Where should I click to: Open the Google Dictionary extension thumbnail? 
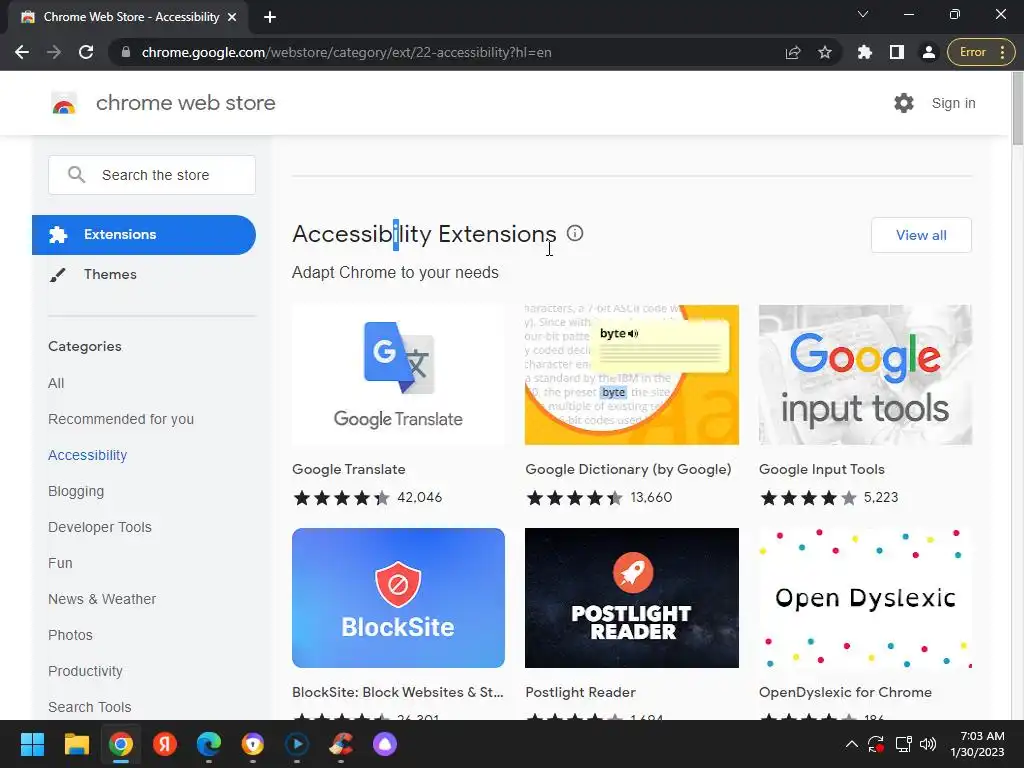pyautogui.click(x=632, y=375)
